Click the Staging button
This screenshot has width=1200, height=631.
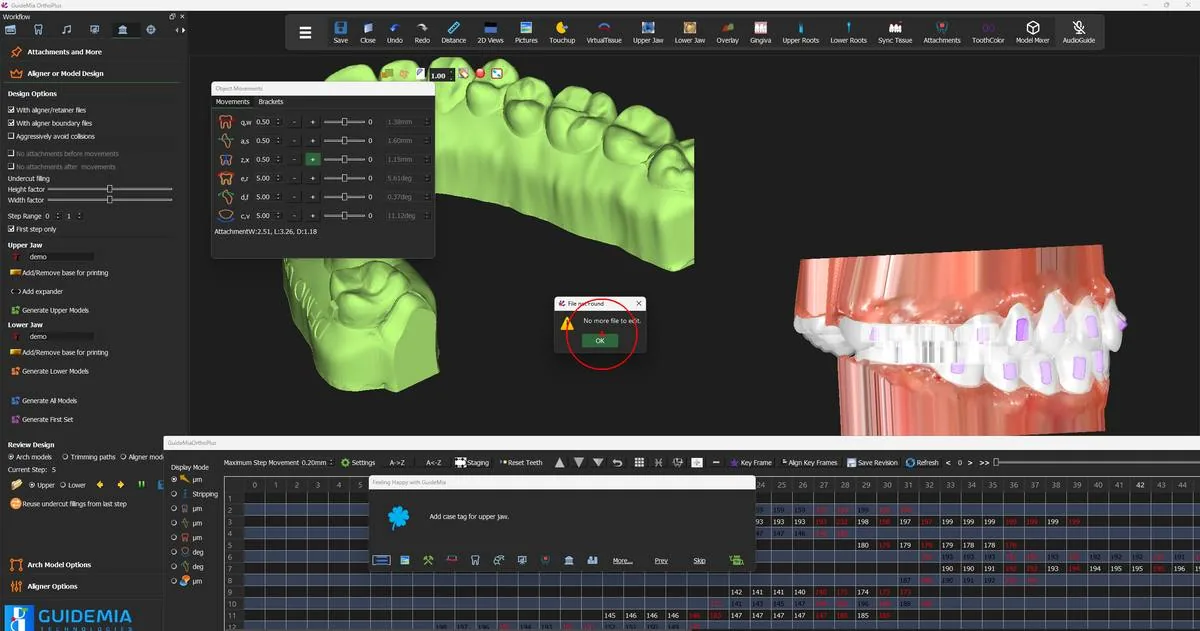(x=472, y=463)
